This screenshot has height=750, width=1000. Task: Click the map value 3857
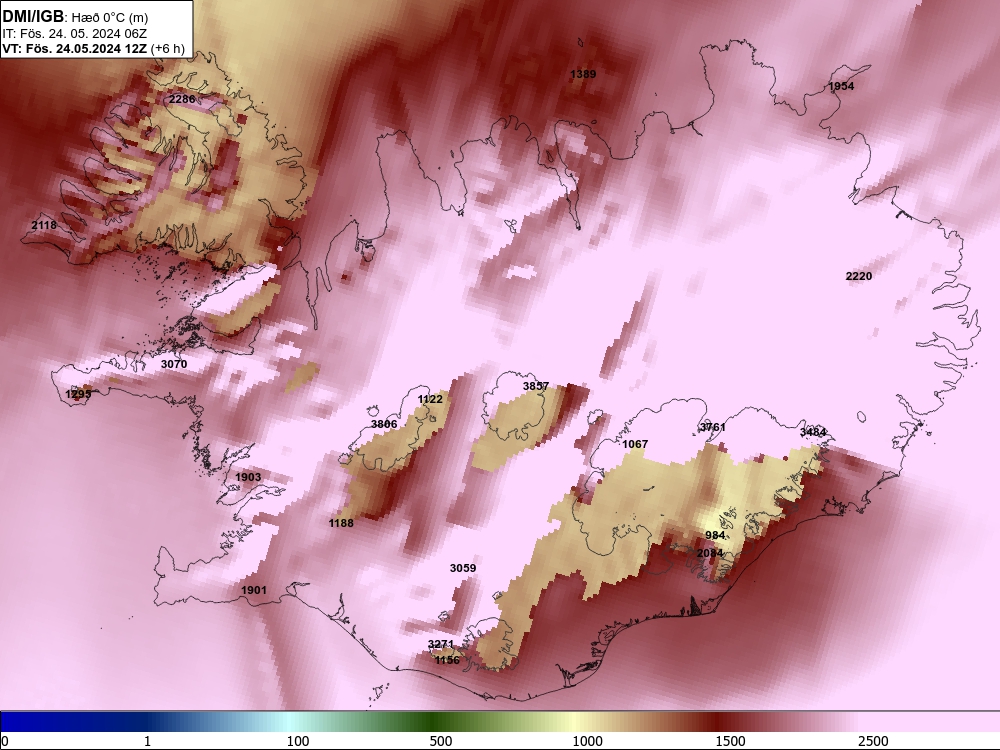pos(536,386)
